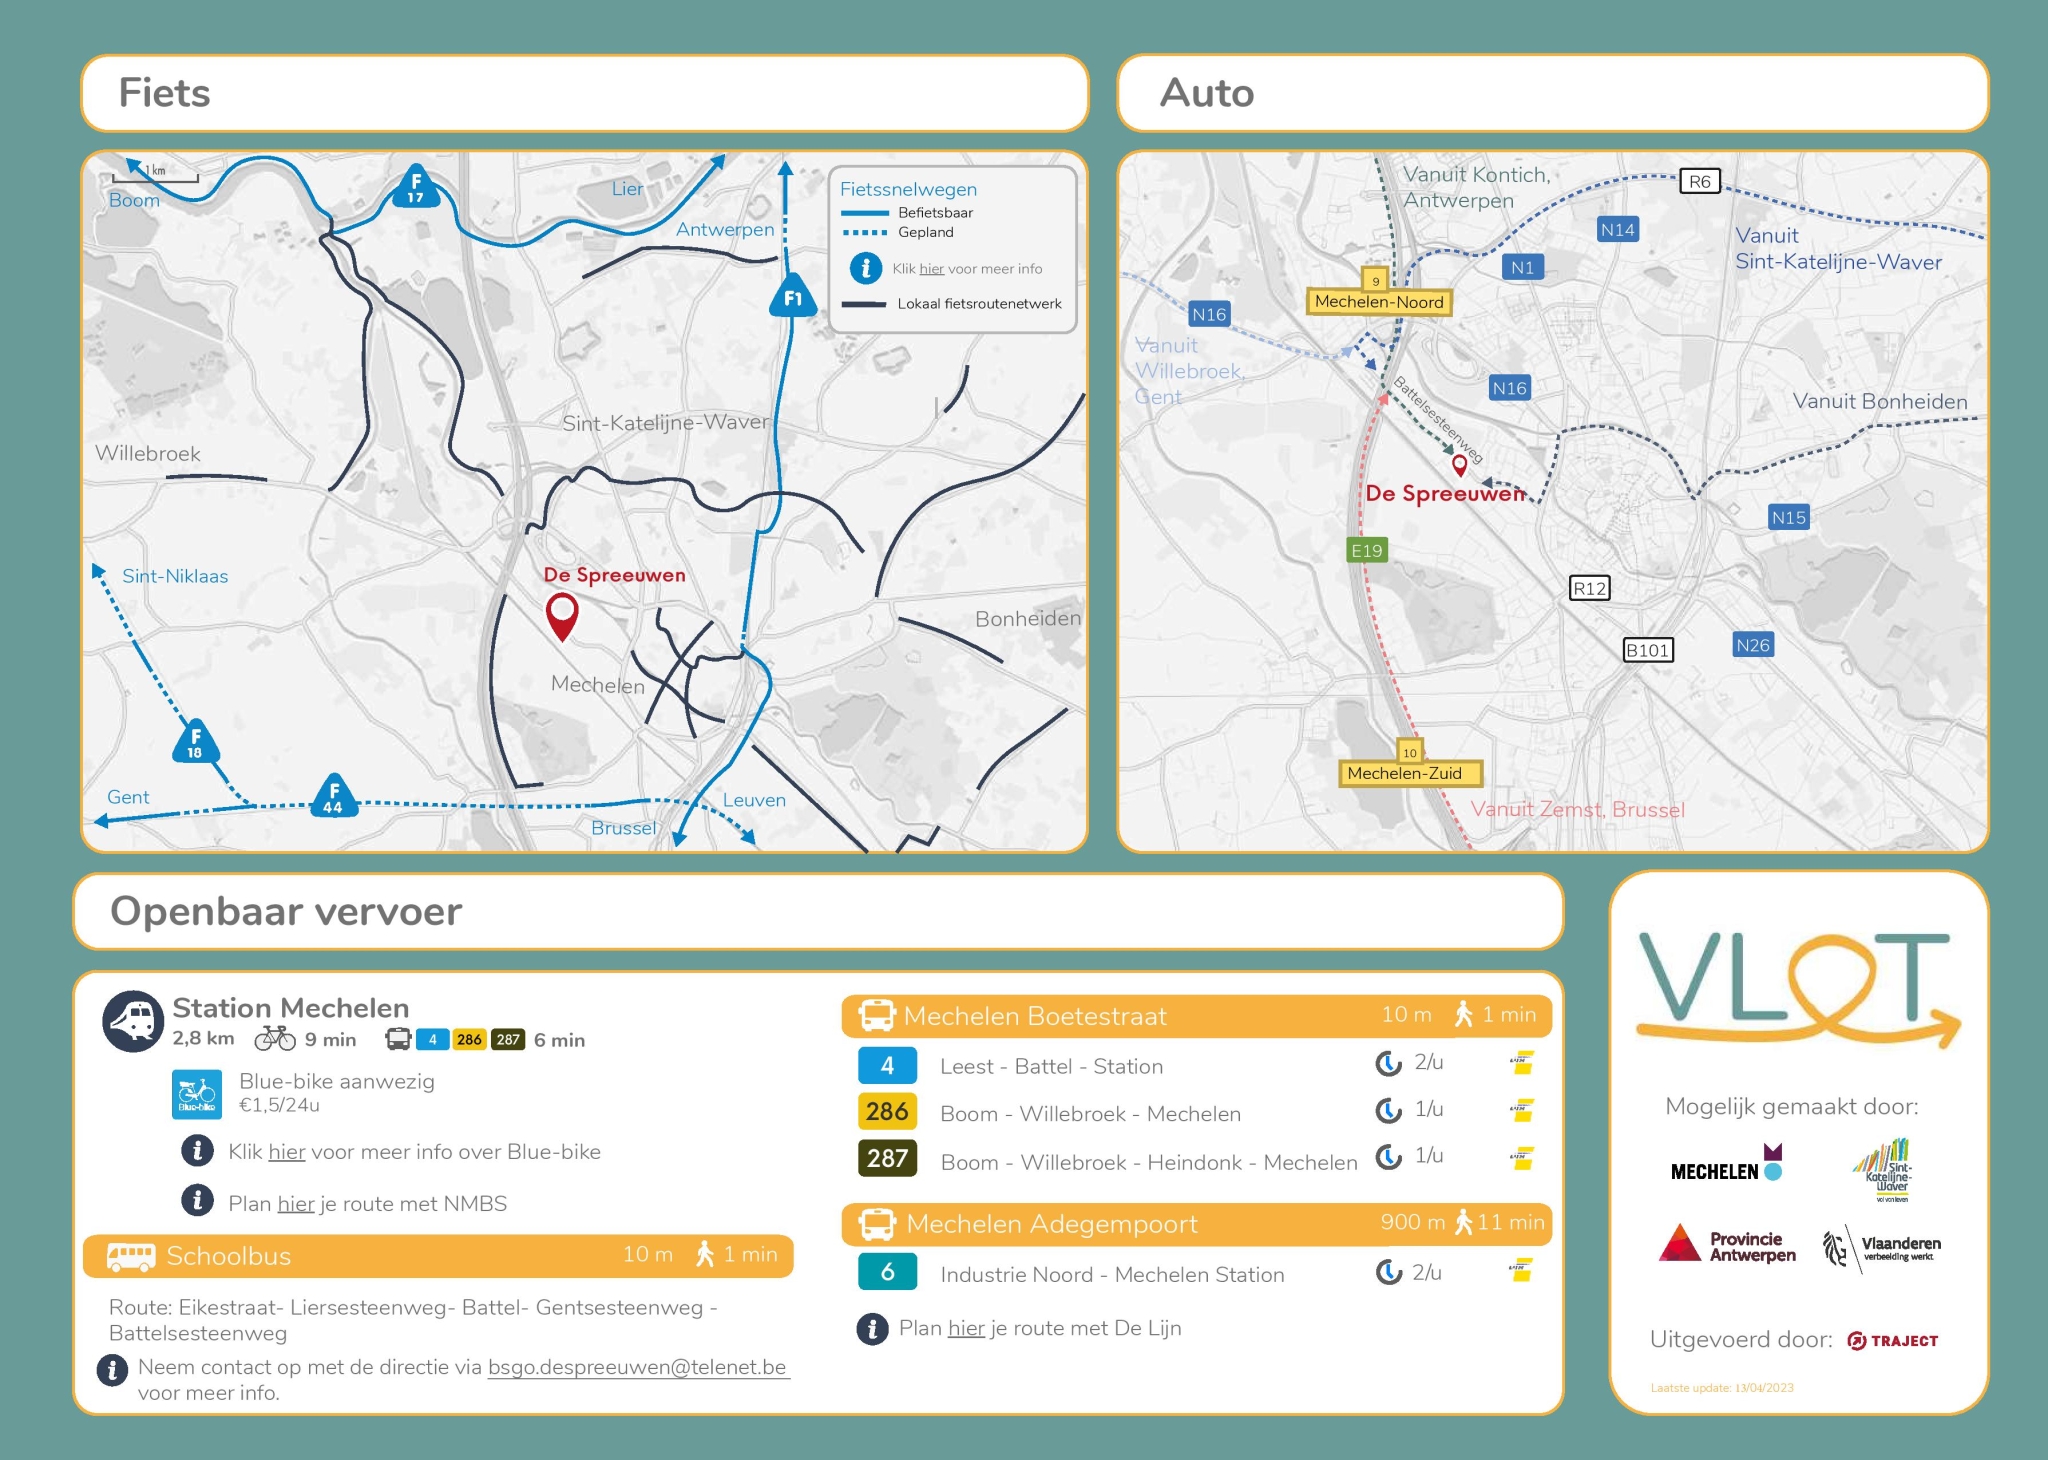The image size is (2048, 1460).
Task: Click the teal bus line 6 badge
Action: click(x=887, y=1272)
